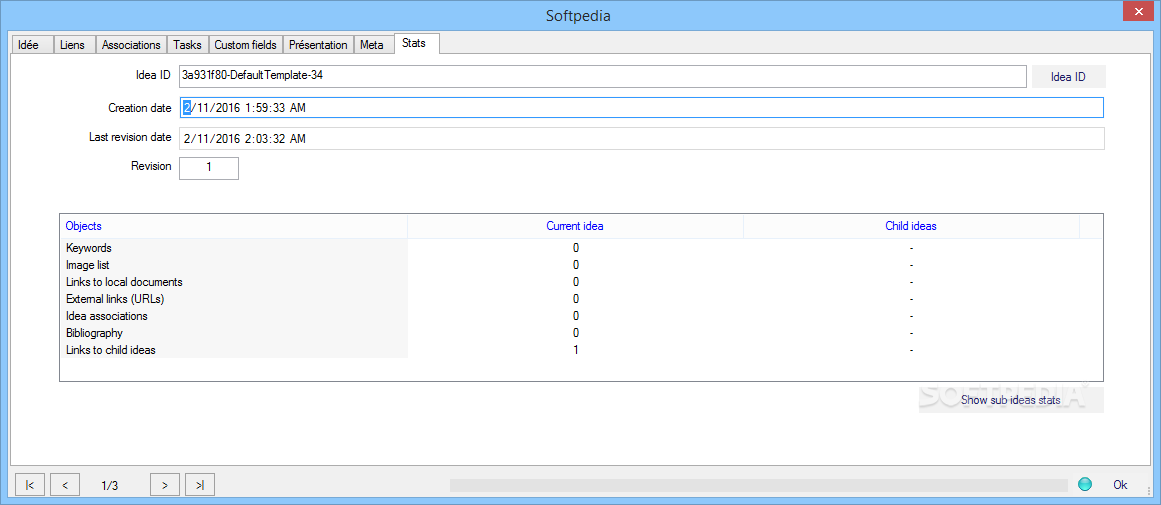Image resolution: width=1161 pixels, height=505 pixels.
Task: Open the Liens tab
Action: tap(74, 44)
